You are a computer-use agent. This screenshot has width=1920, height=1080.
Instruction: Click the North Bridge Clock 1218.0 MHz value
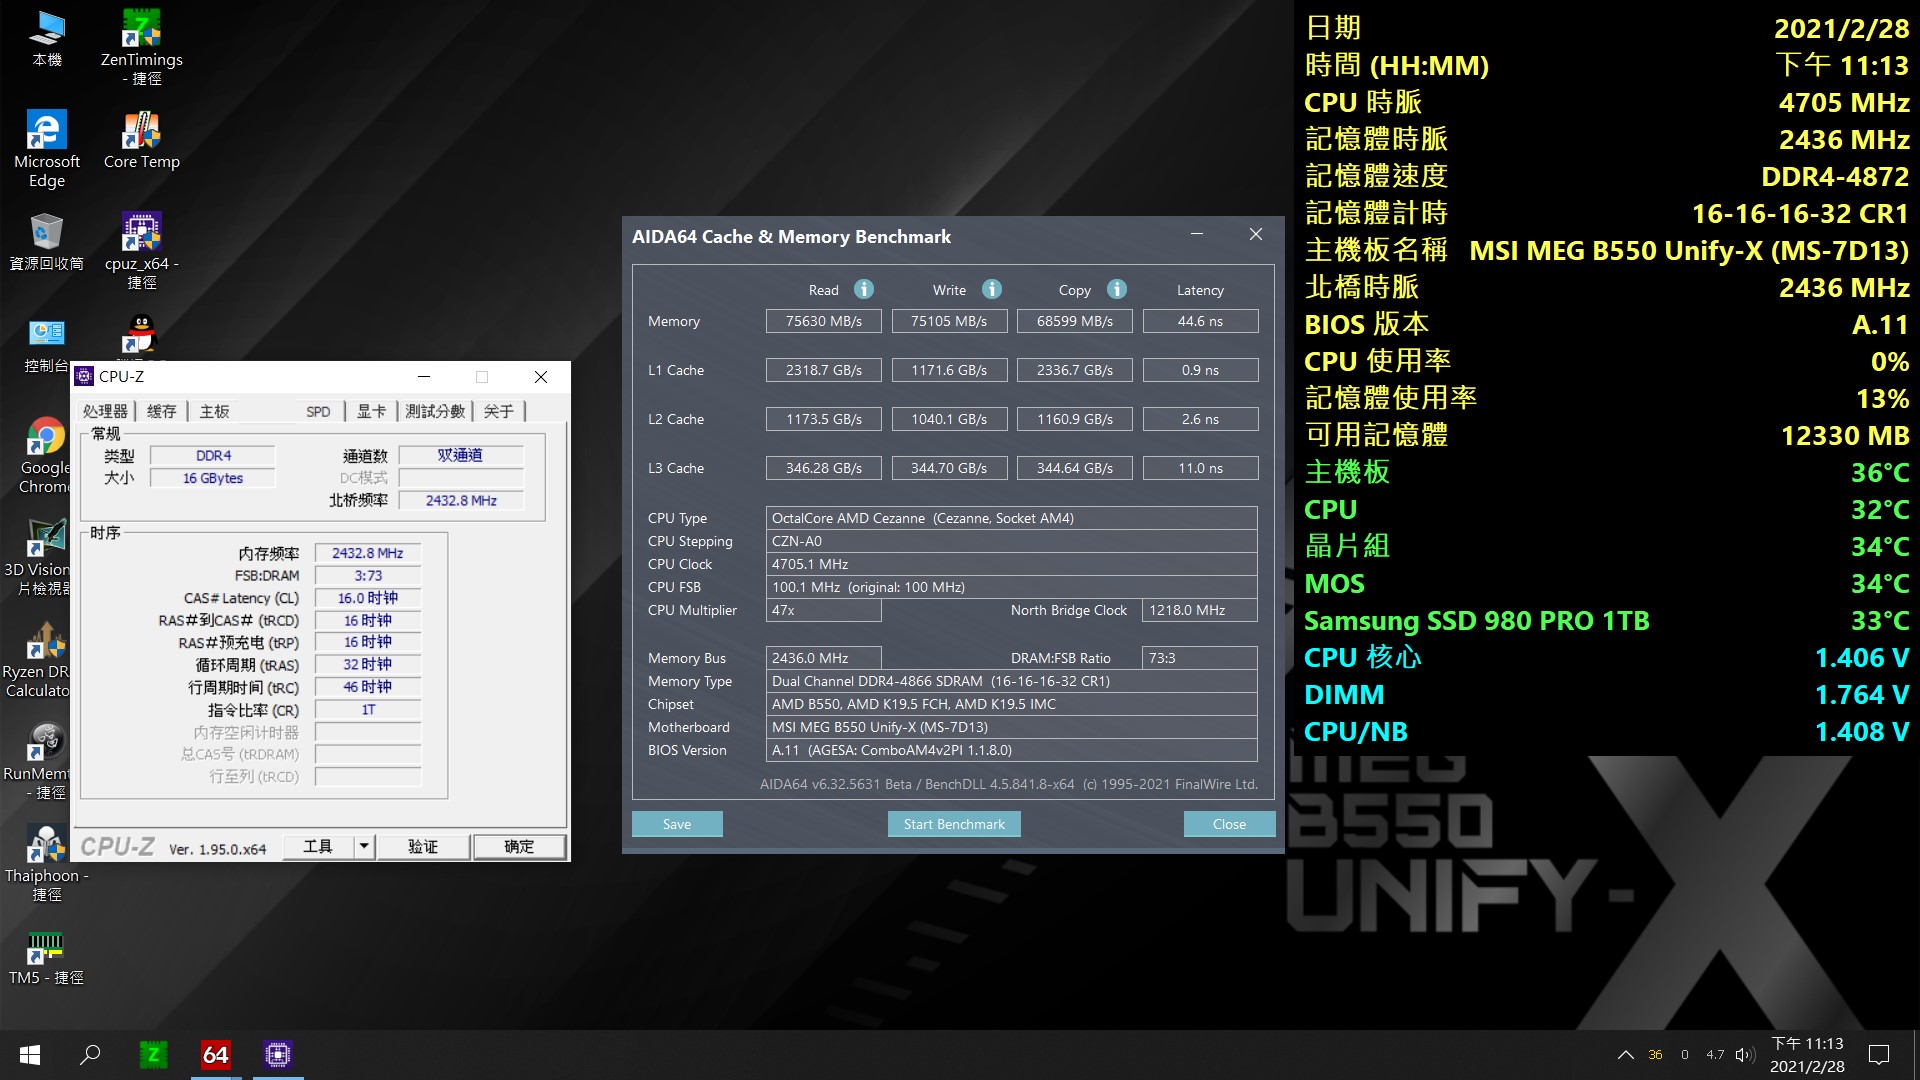(1199, 610)
